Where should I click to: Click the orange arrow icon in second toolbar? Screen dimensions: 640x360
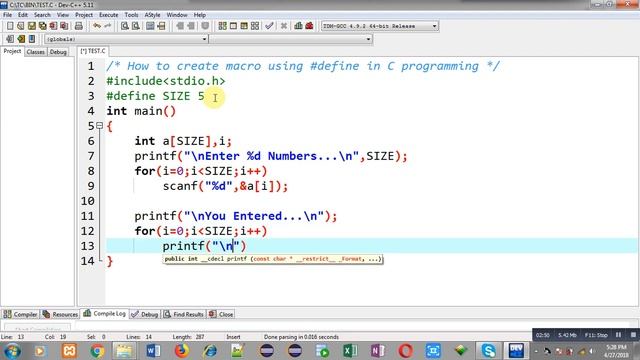pyautogui.click(x=21, y=39)
